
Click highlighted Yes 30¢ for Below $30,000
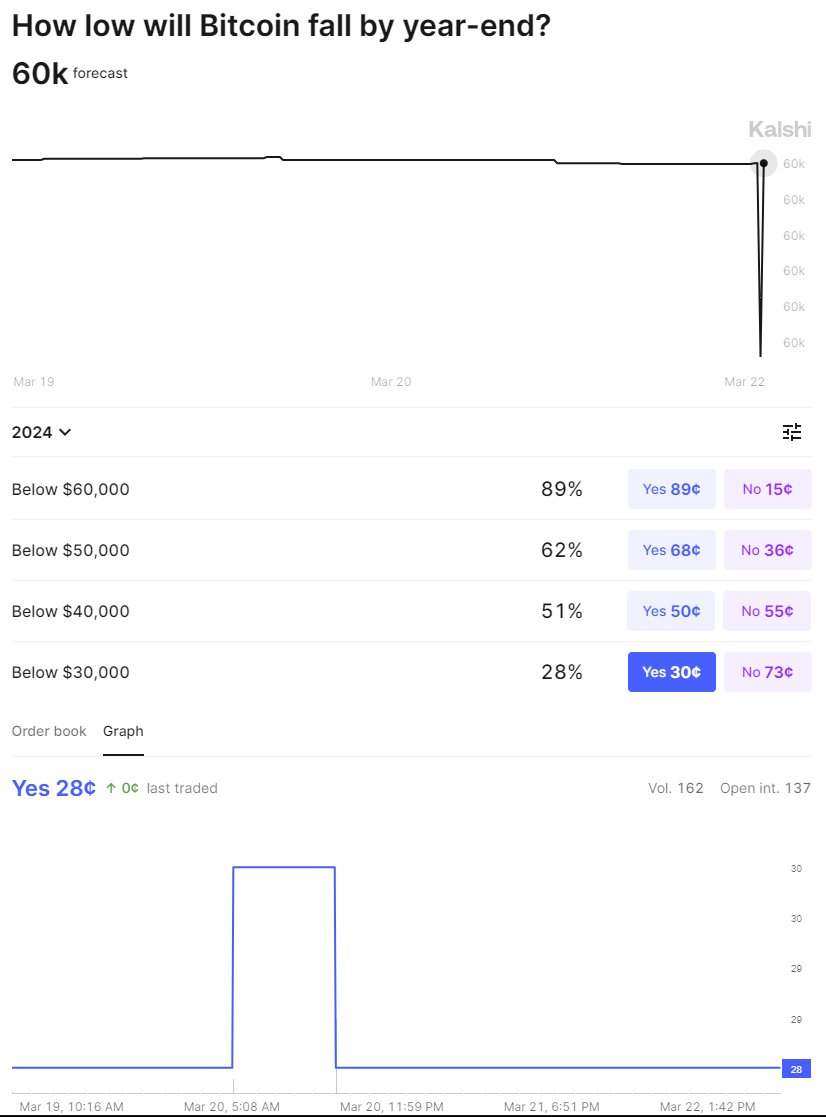pos(671,672)
